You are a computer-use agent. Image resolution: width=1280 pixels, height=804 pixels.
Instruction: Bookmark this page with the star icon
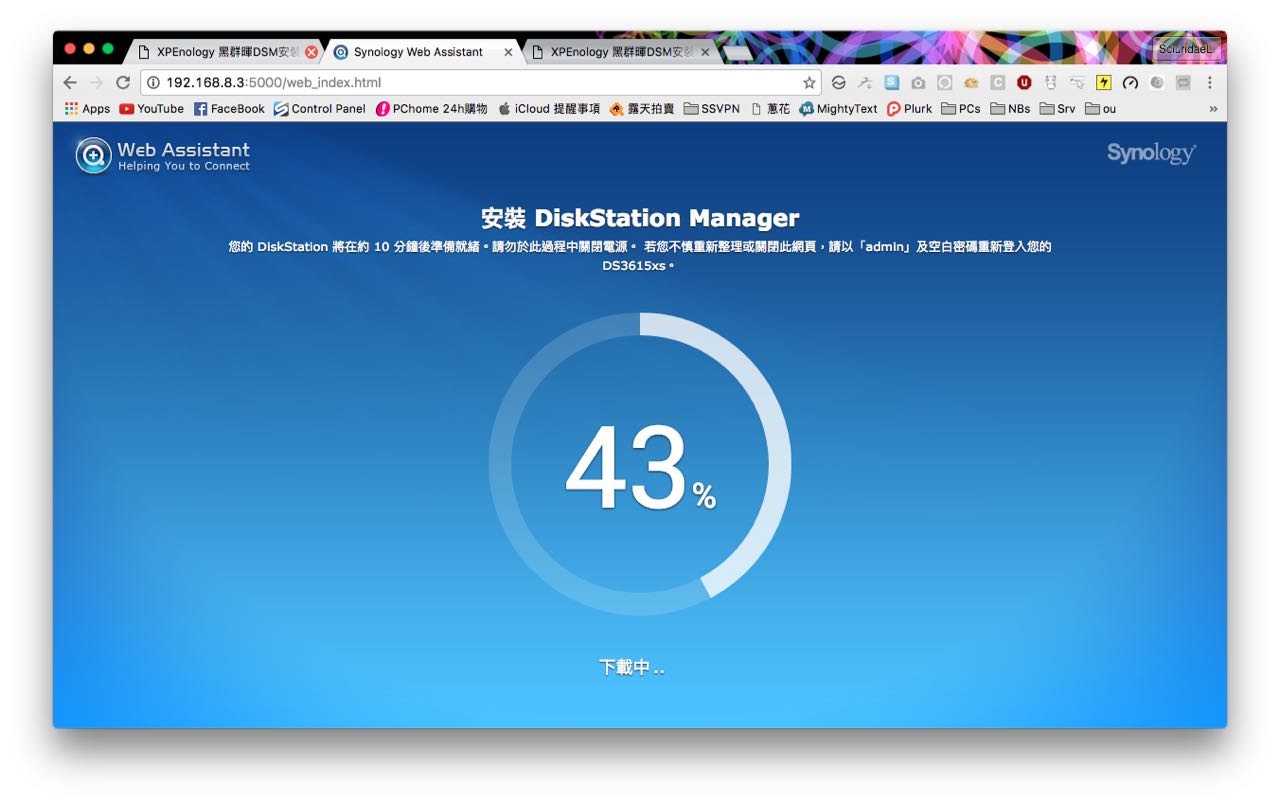tap(809, 83)
